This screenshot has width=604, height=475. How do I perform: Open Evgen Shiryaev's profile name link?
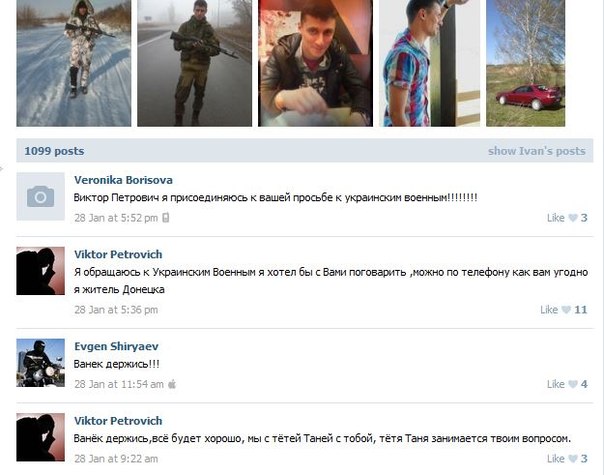point(116,346)
